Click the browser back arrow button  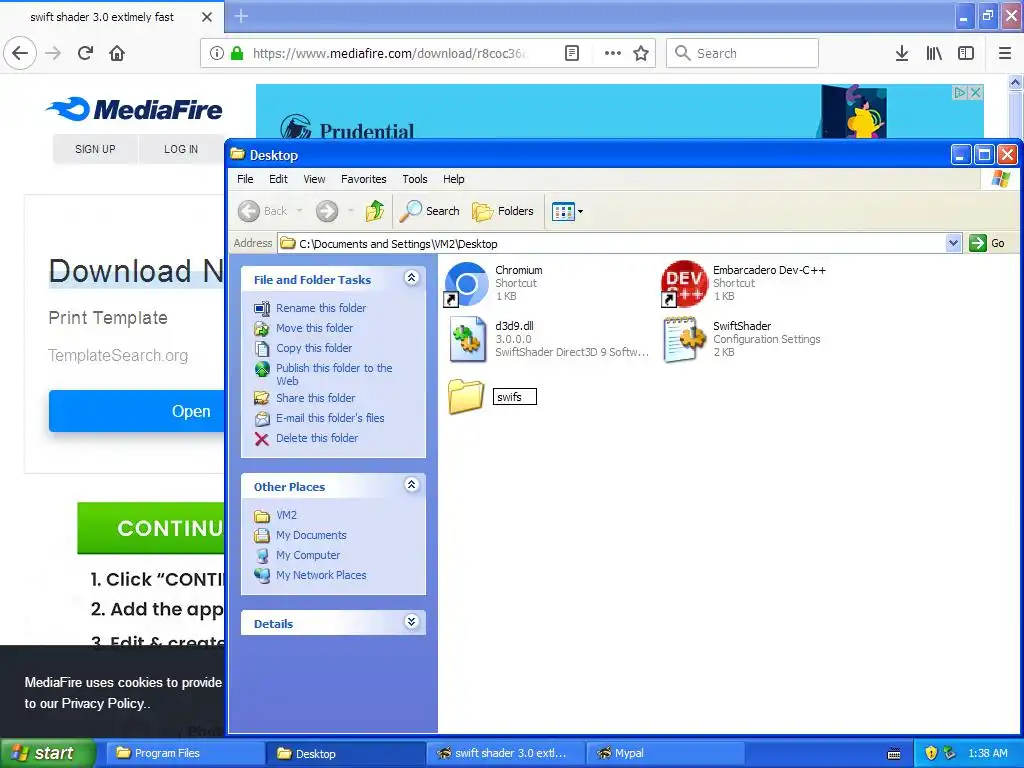coord(20,53)
